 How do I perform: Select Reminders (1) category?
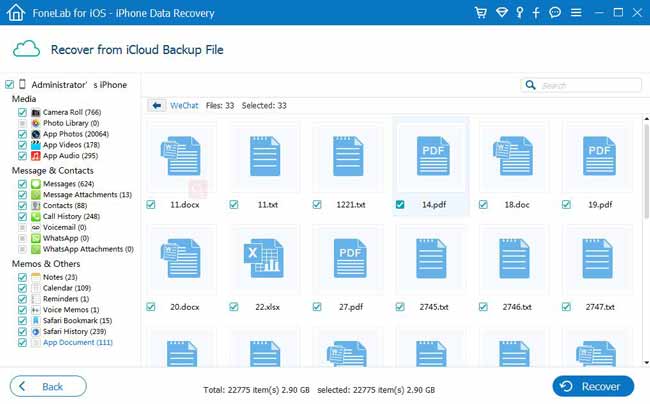tap(66, 299)
